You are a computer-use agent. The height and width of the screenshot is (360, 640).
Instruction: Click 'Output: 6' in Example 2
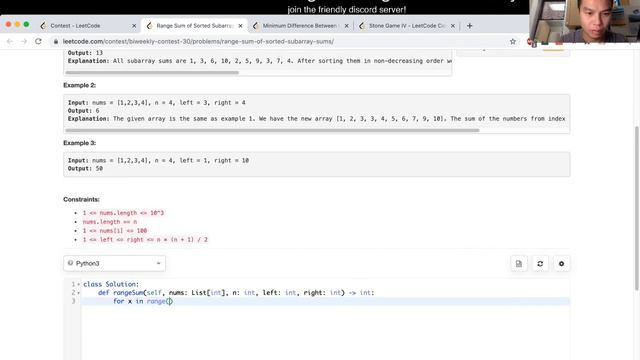click(84, 111)
